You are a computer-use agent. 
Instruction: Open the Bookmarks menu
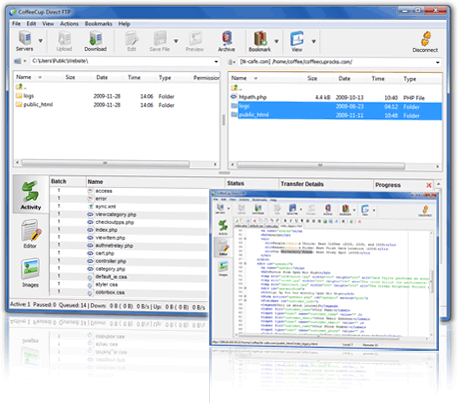[98, 24]
